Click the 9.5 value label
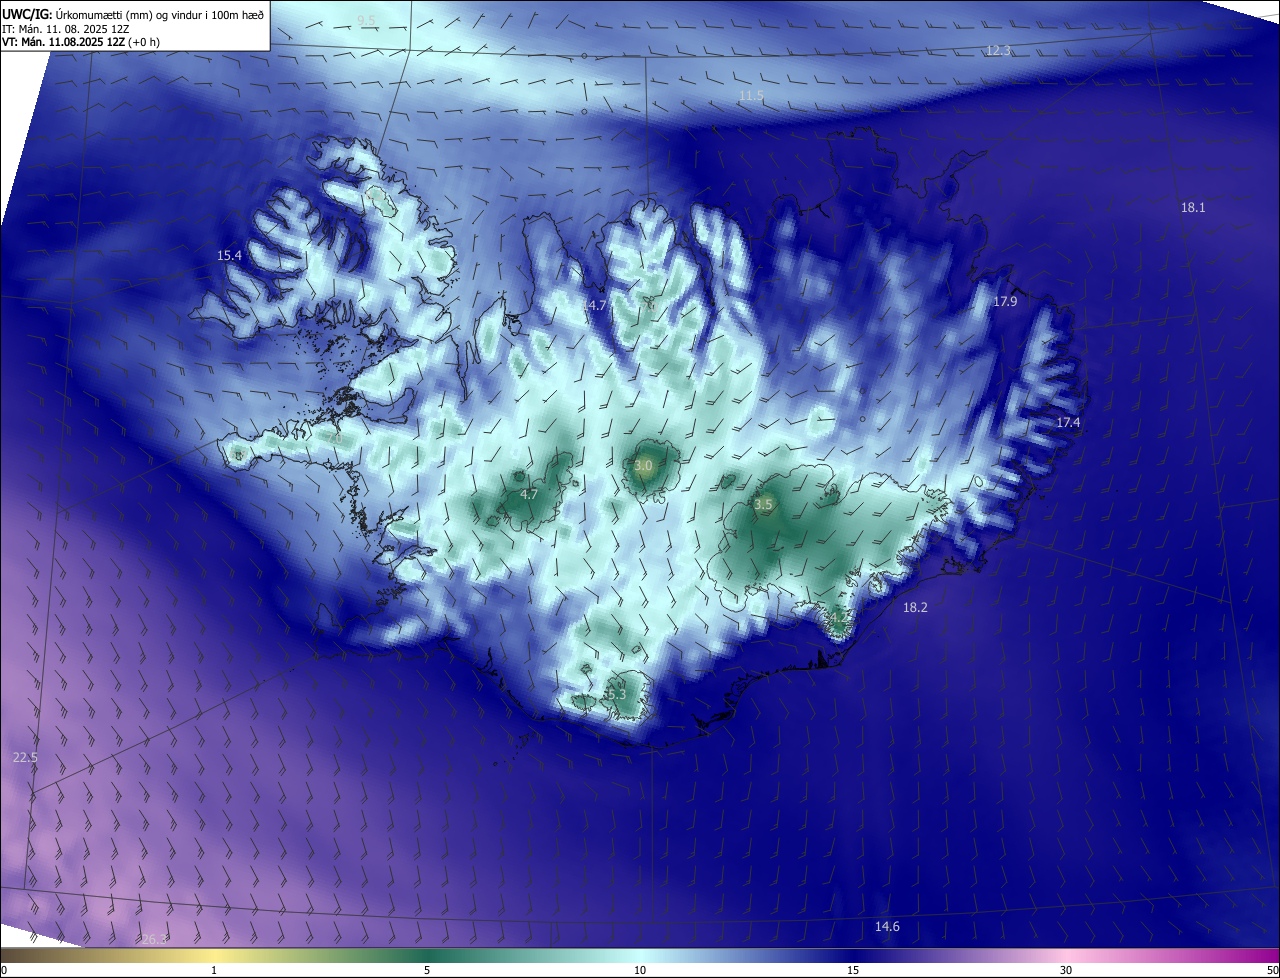The image size is (1280, 978). point(367,20)
